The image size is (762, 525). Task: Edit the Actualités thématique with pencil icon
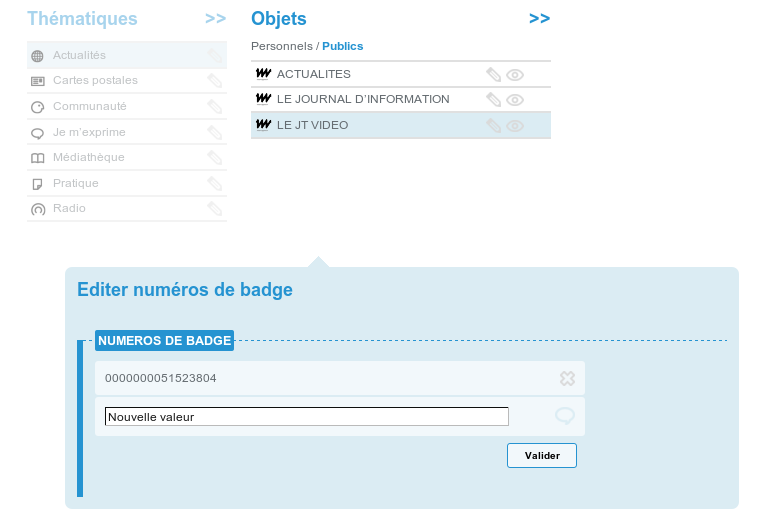pyautogui.click(x=215, y=56)
